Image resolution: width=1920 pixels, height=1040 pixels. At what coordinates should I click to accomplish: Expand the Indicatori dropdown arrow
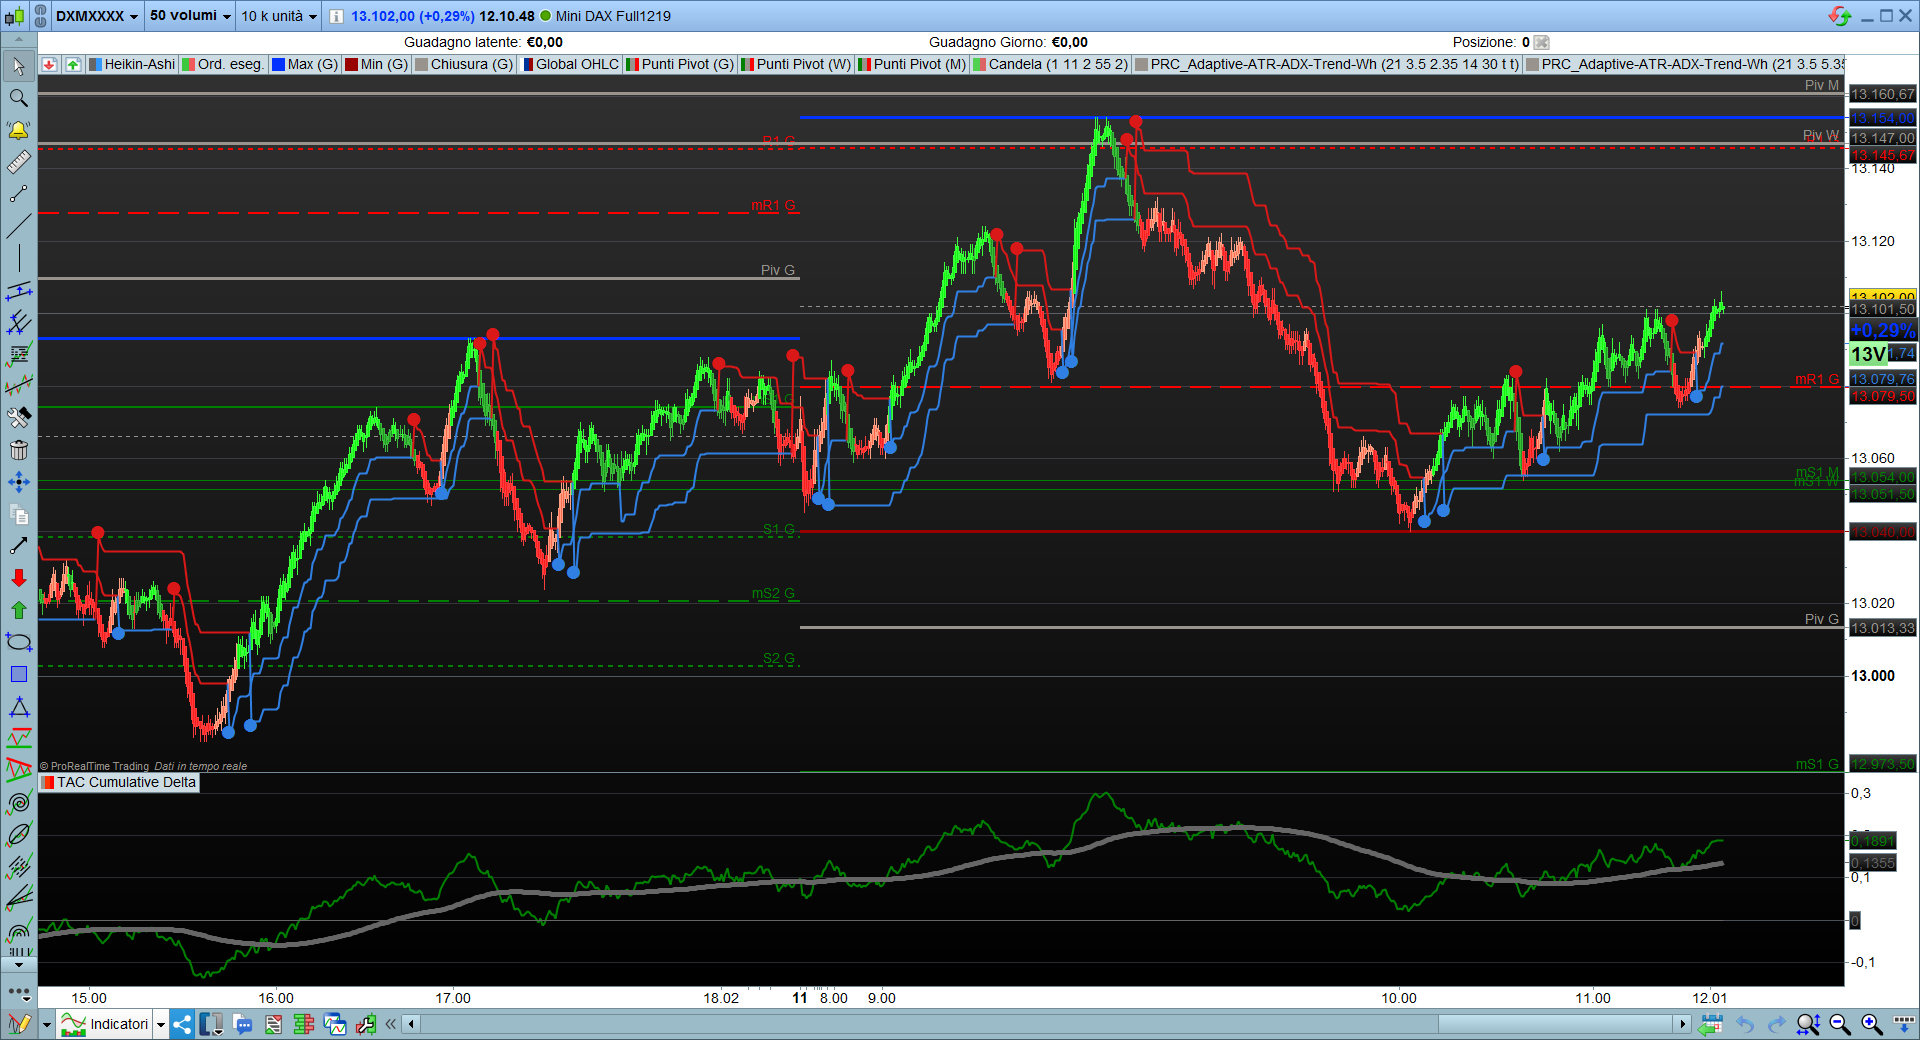coord(160,1024)
